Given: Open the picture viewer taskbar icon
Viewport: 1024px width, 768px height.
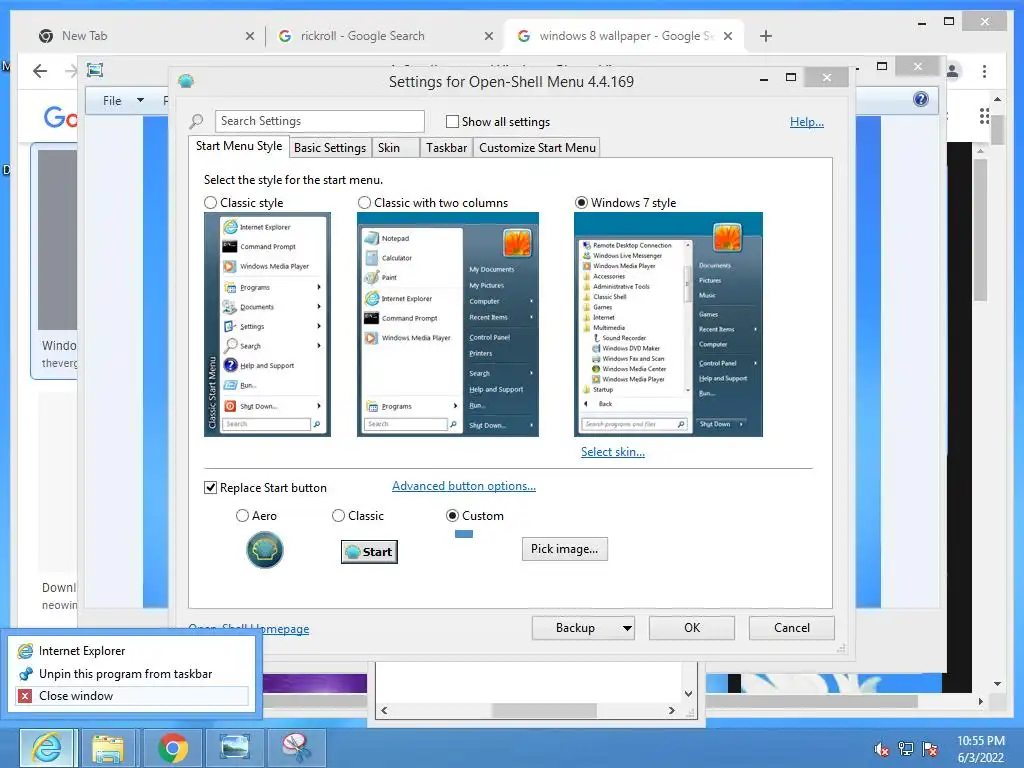Looking at the screenshot, I should pyautogui.click(x=234, y=748).
